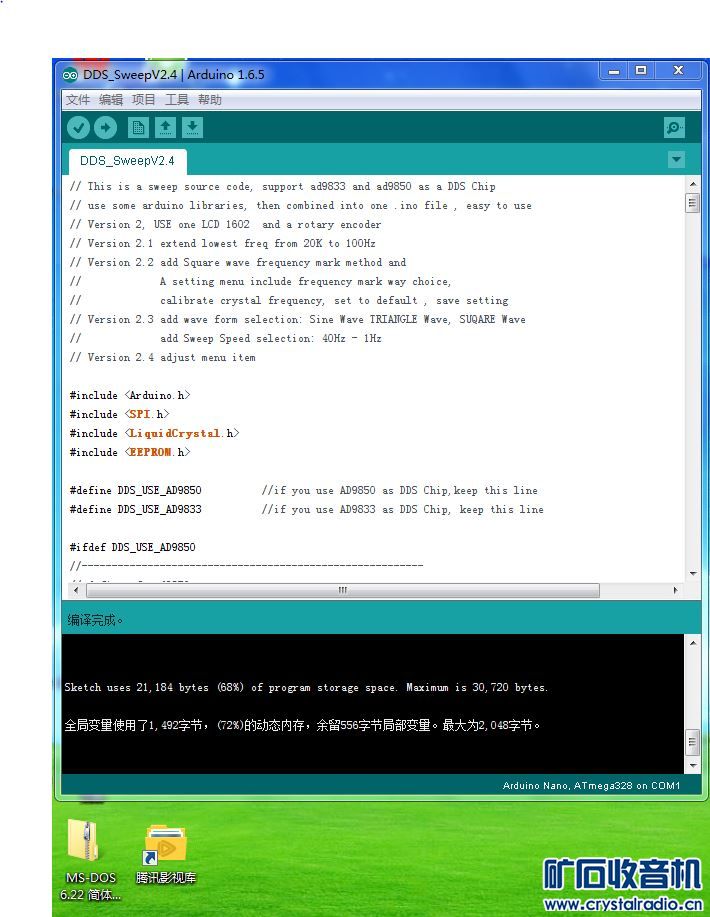Viewport: 710px width, 917px height.
Task: Open the 编辑 menu
Action: pos(111,99)
